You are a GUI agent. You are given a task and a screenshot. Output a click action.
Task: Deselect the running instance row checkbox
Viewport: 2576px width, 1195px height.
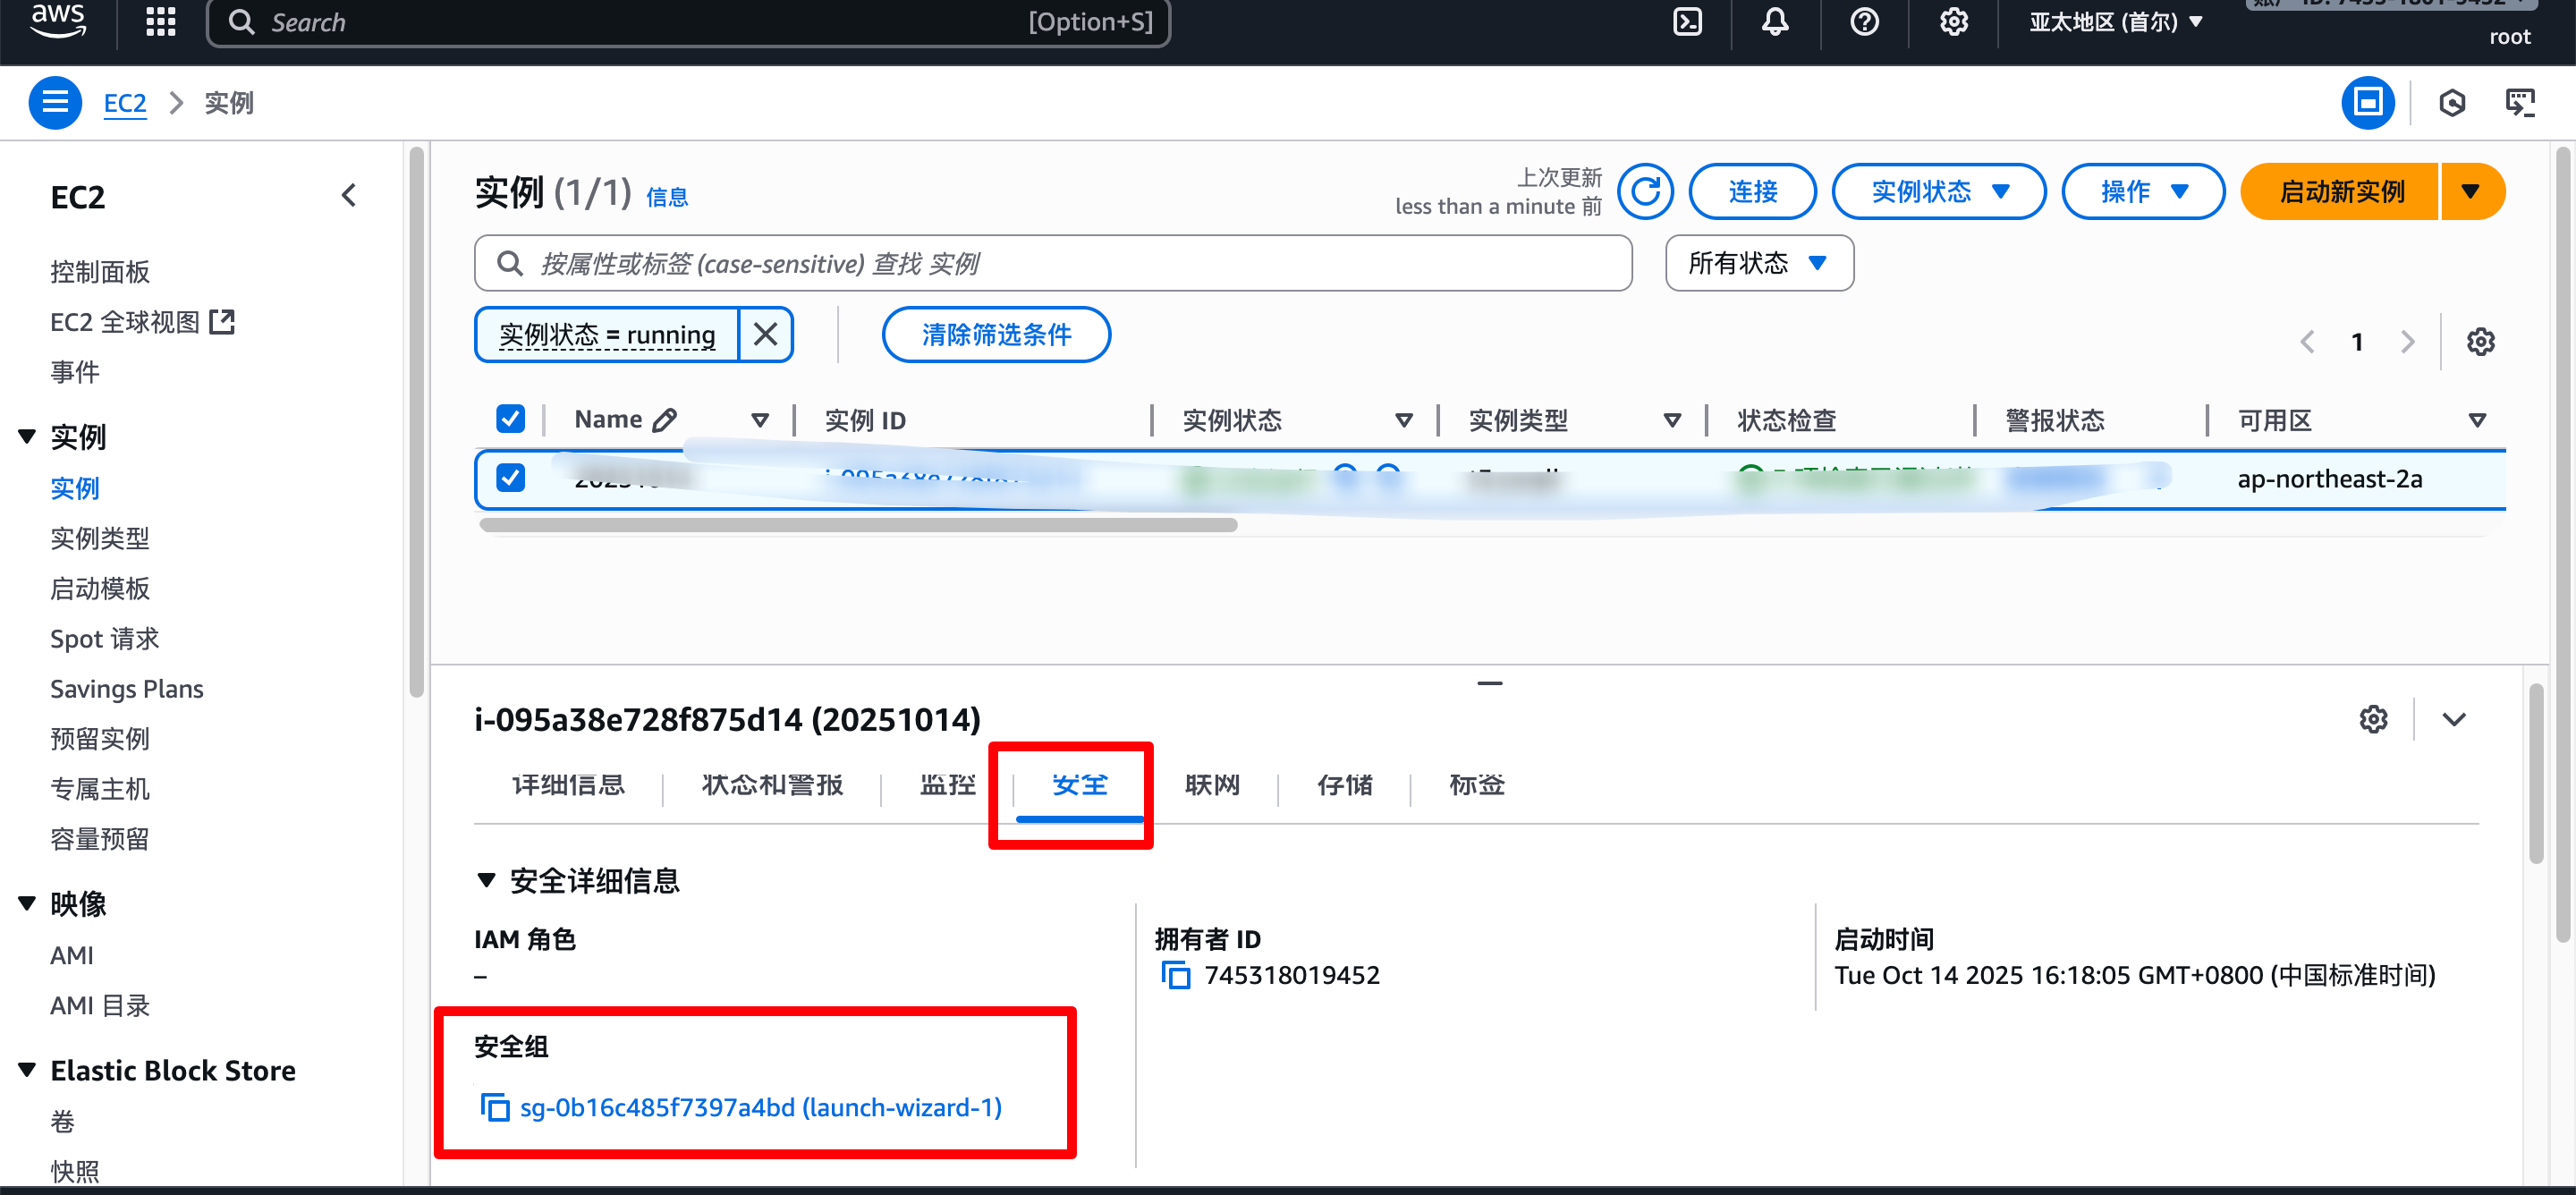[x=510, y=478]
